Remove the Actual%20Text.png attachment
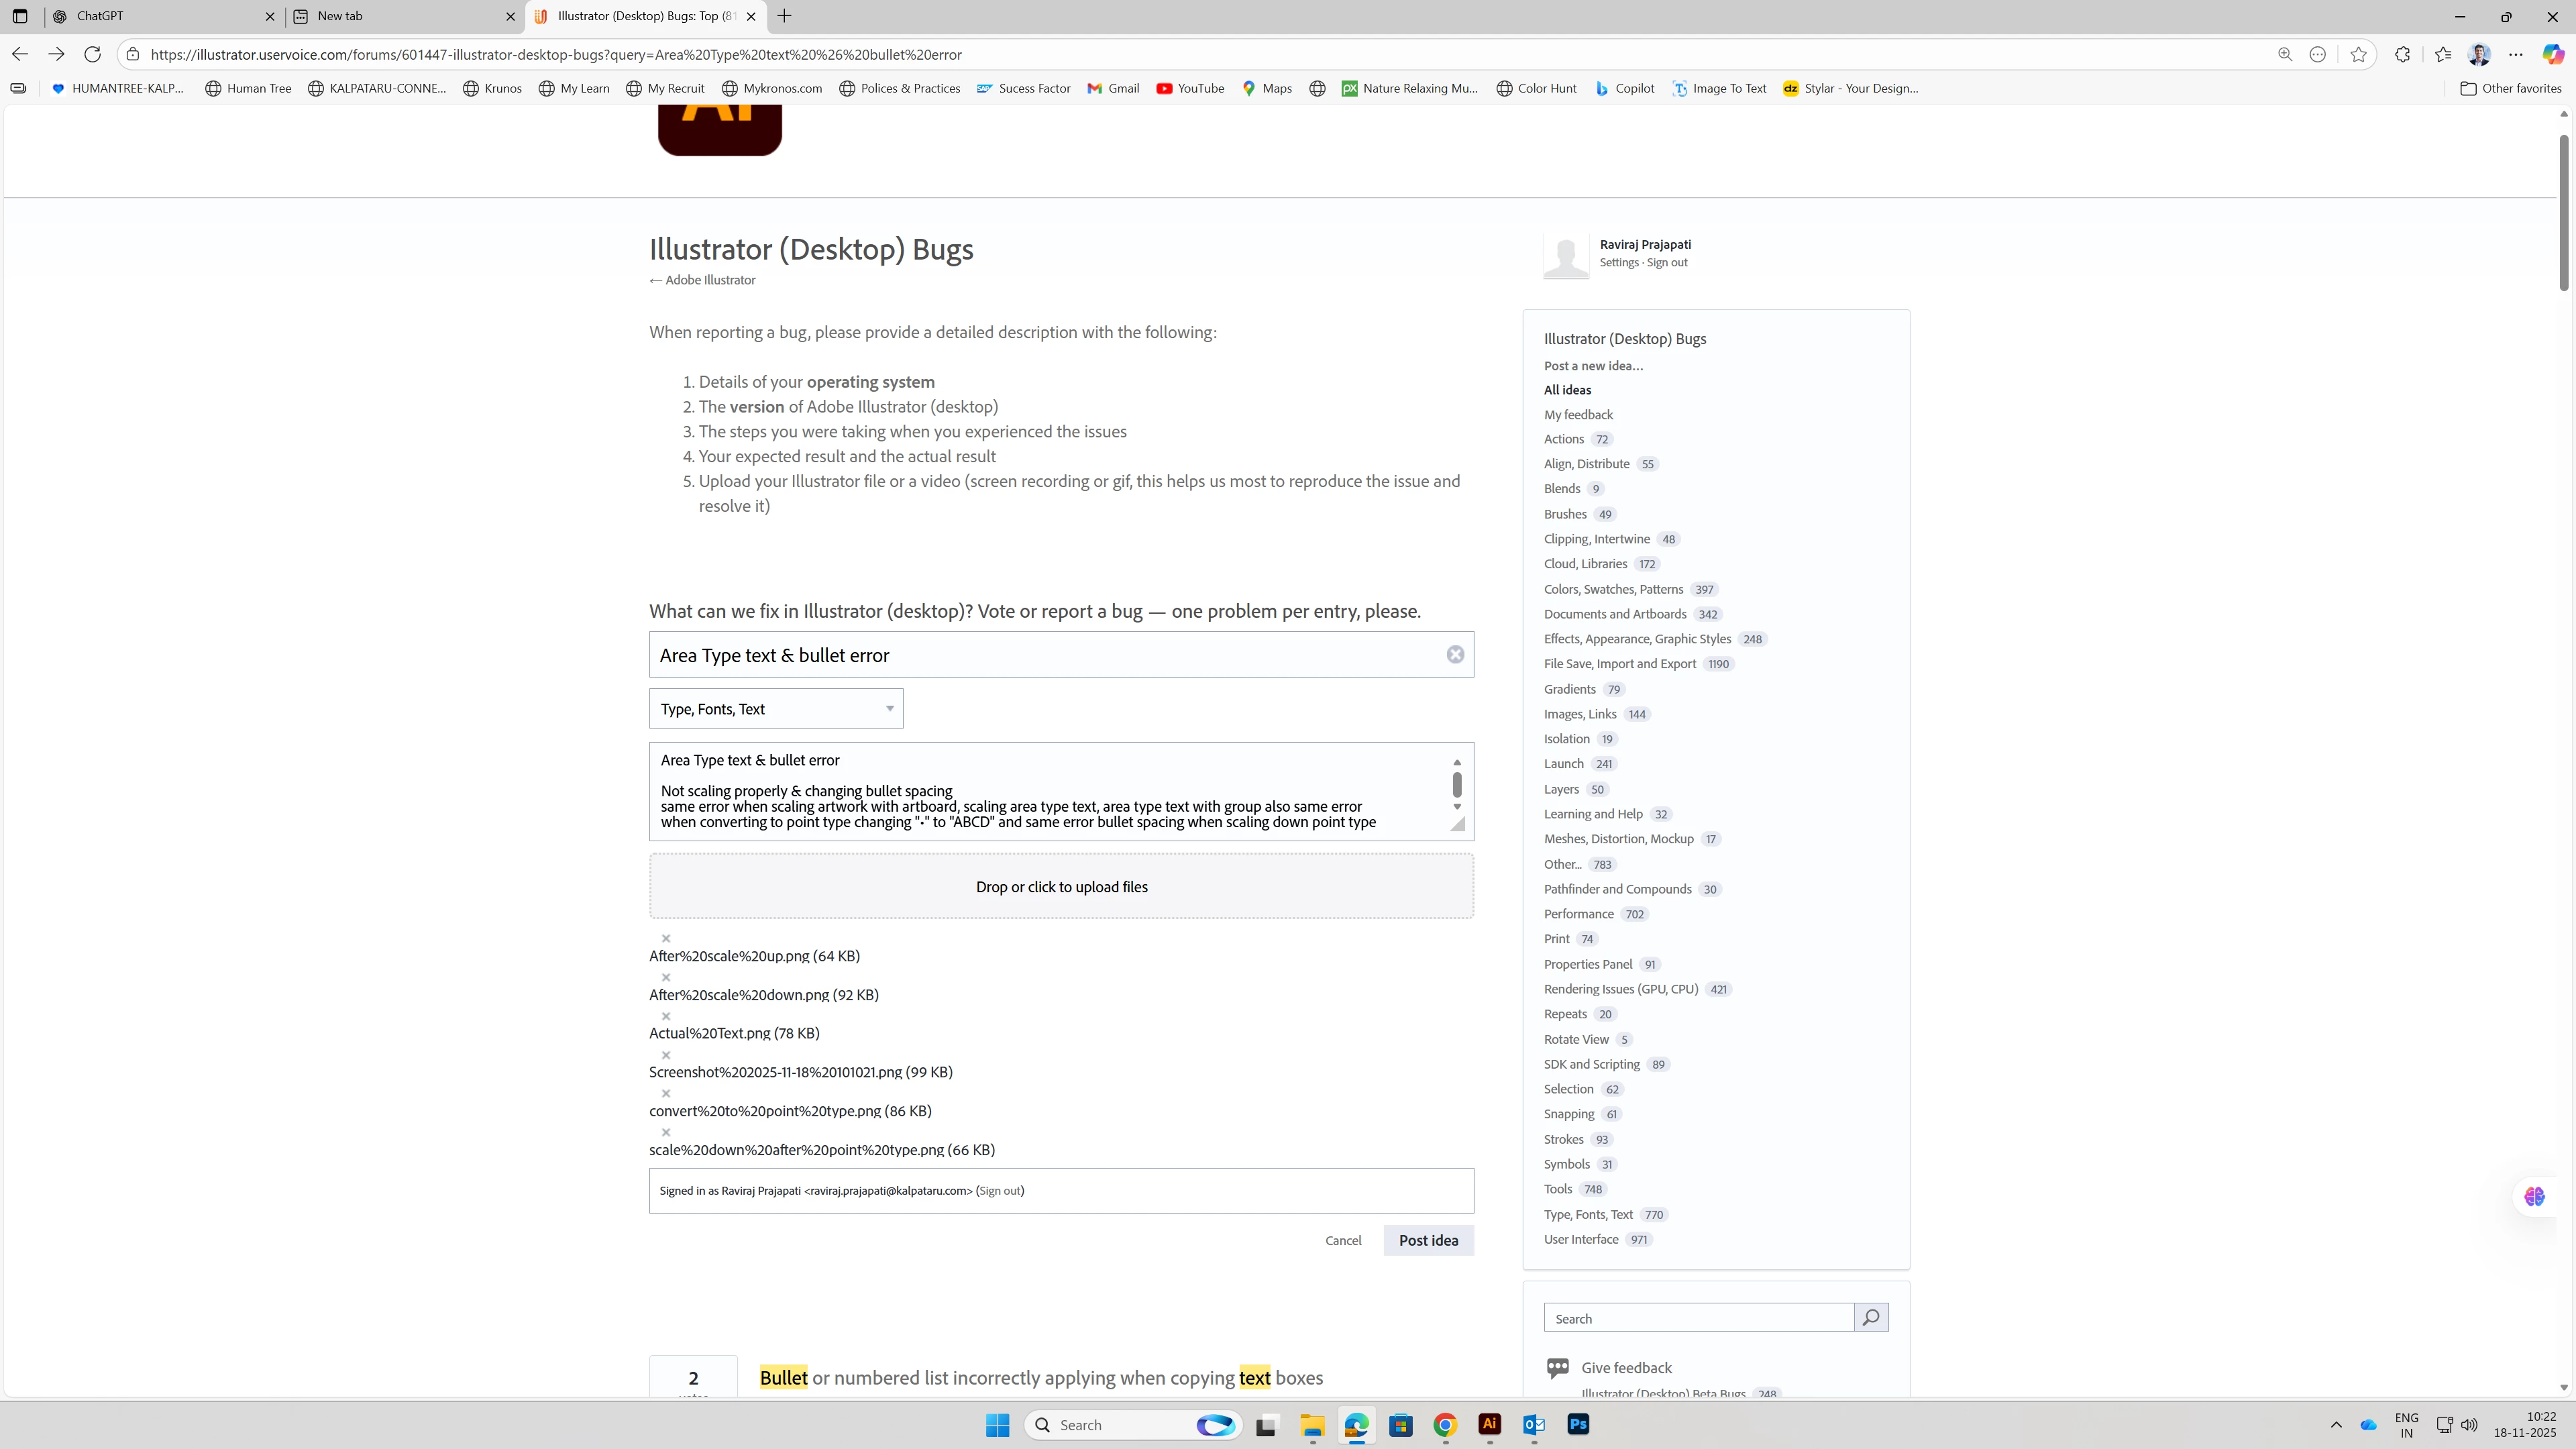 (x=666, y=1016)
